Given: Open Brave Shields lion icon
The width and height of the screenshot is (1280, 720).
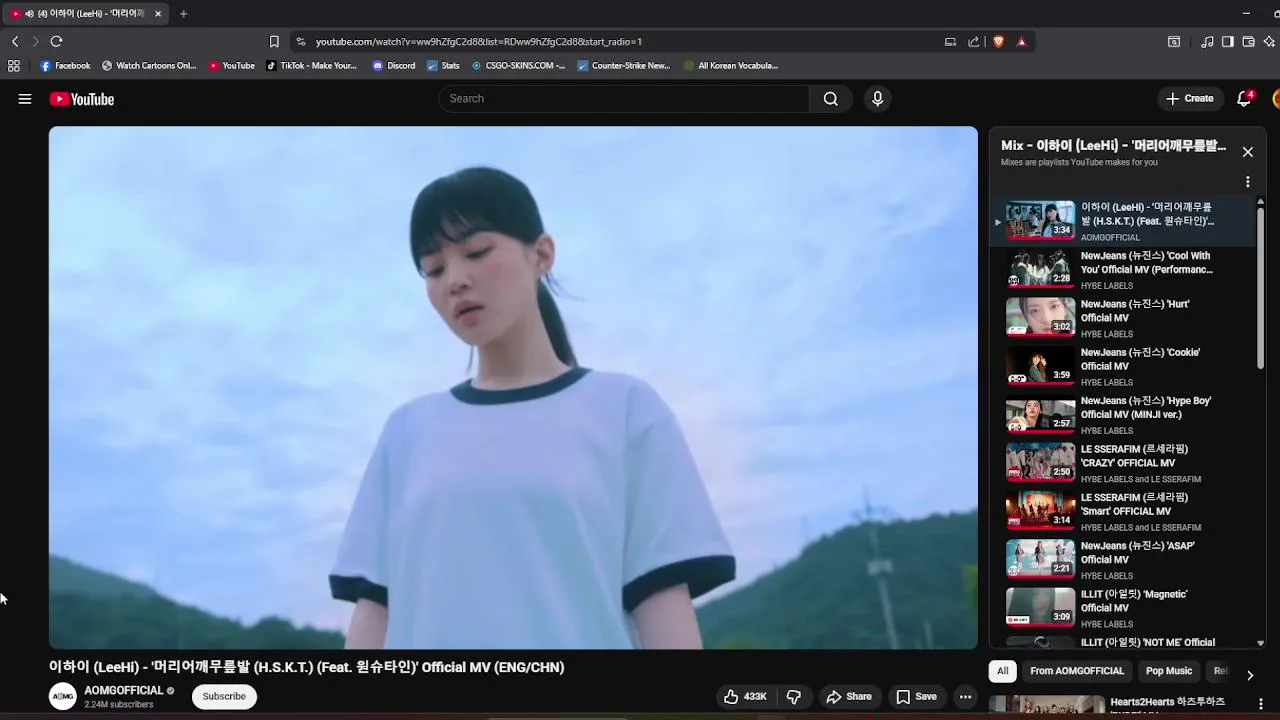Looking at the screenshot, I should [x=998, y=42].
